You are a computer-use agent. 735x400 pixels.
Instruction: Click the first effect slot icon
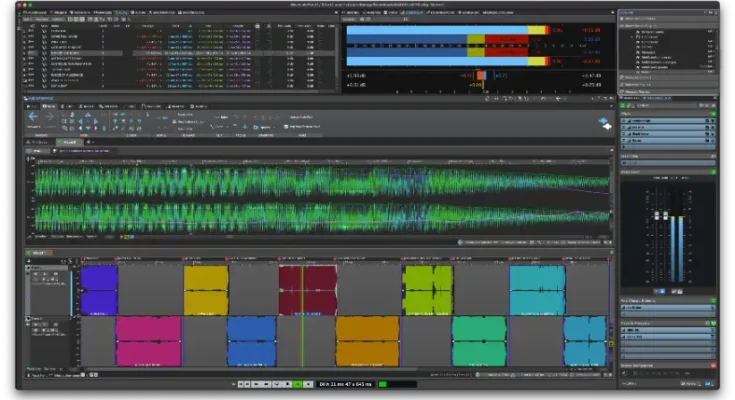tap(625, 121)
